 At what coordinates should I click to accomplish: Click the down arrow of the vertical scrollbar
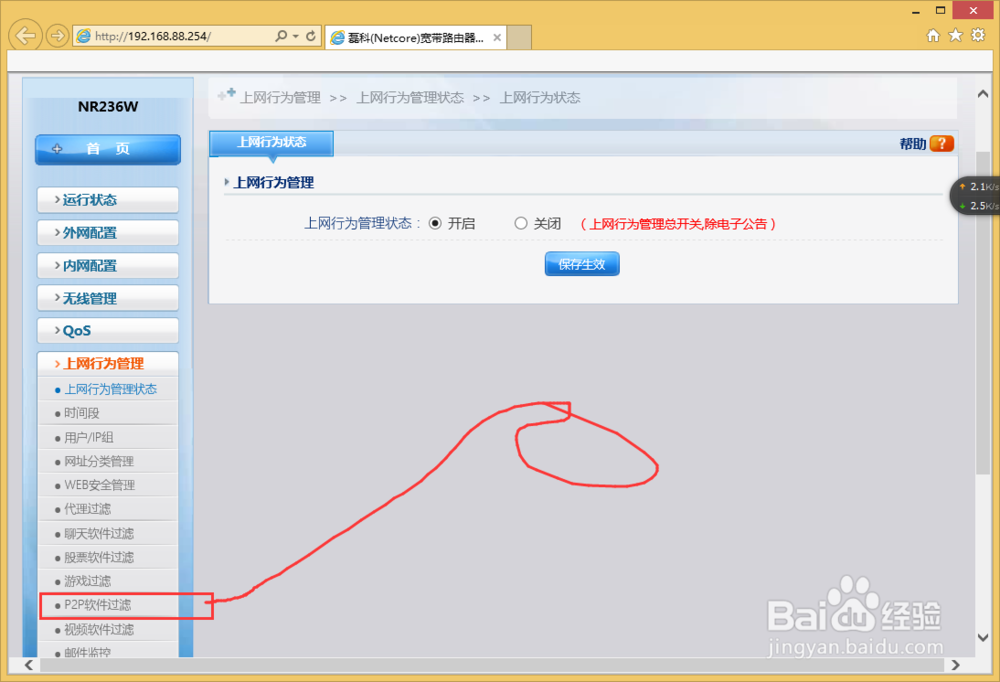pyautogui.click(x=983, y=636)
